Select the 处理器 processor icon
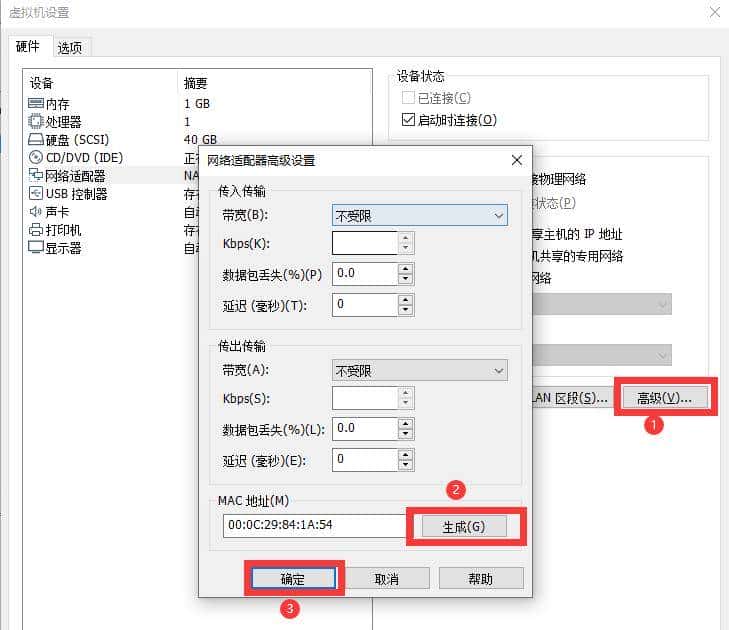 36,121
